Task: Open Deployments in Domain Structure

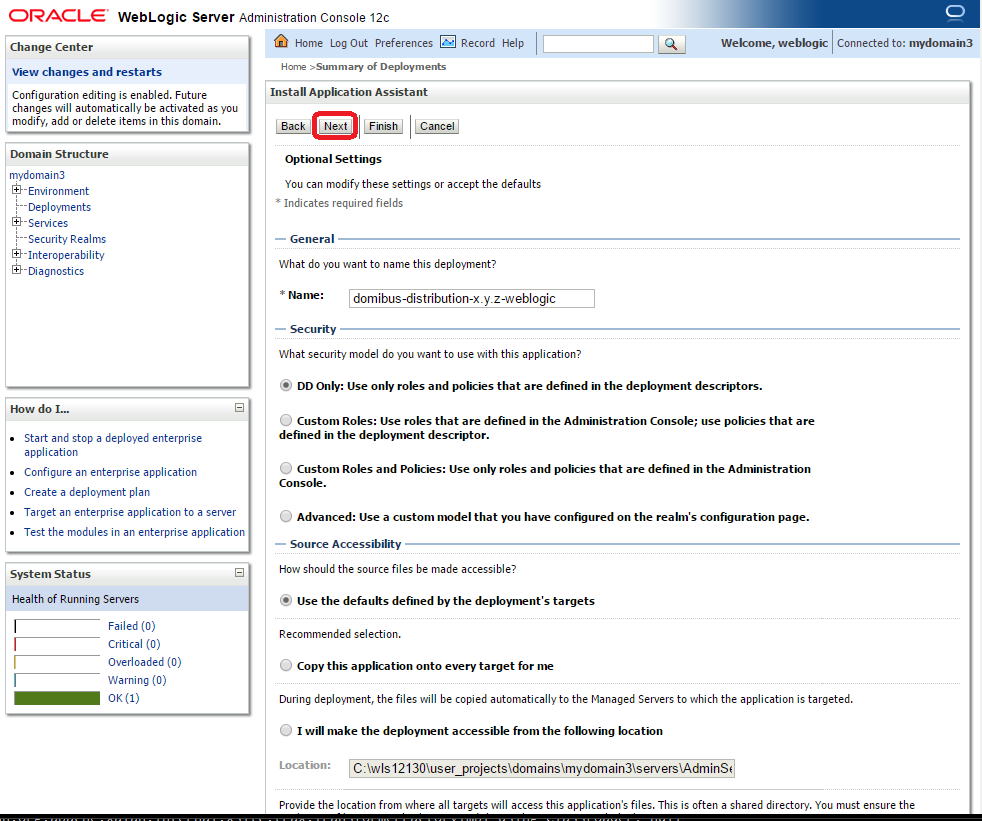Action: coord(59,207)
